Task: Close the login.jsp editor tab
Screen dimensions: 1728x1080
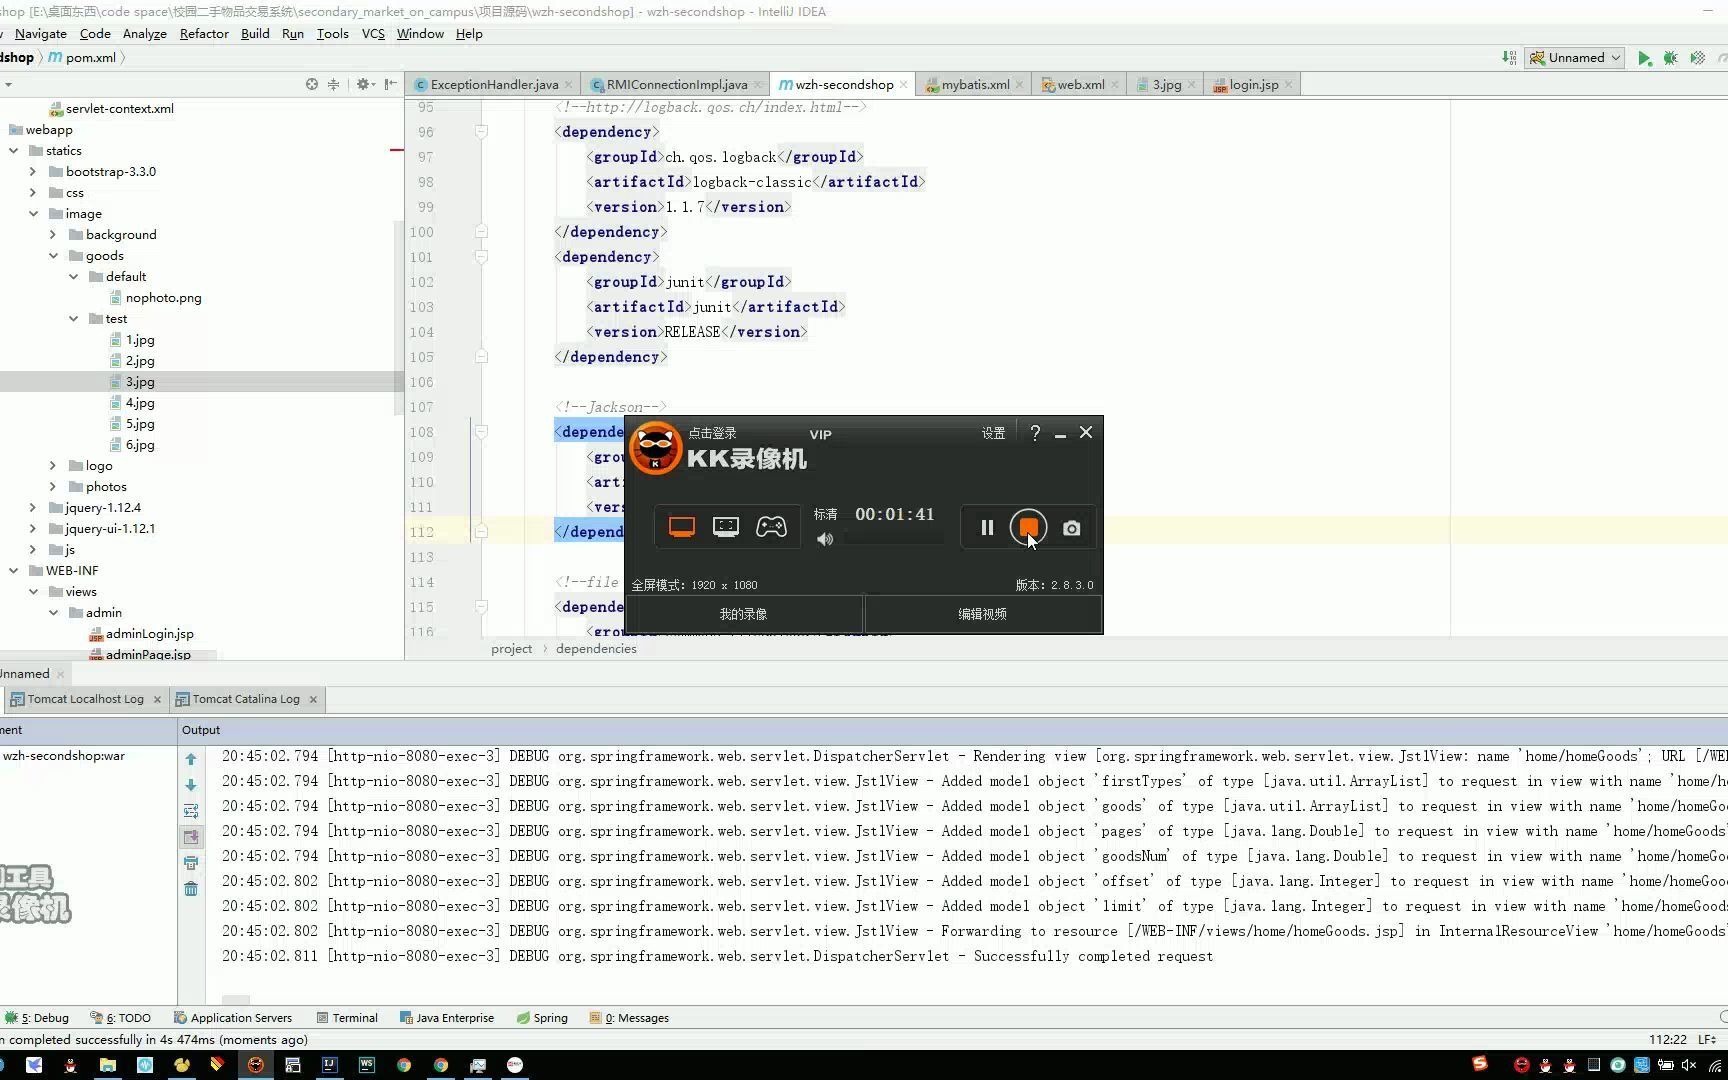Action: 1288,85
